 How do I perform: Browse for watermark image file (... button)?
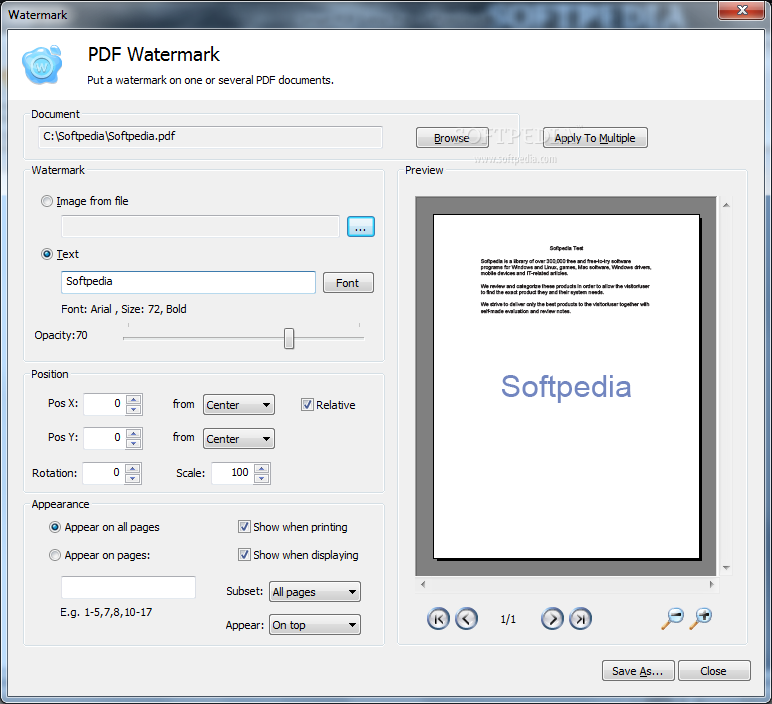tap(361, 226)
